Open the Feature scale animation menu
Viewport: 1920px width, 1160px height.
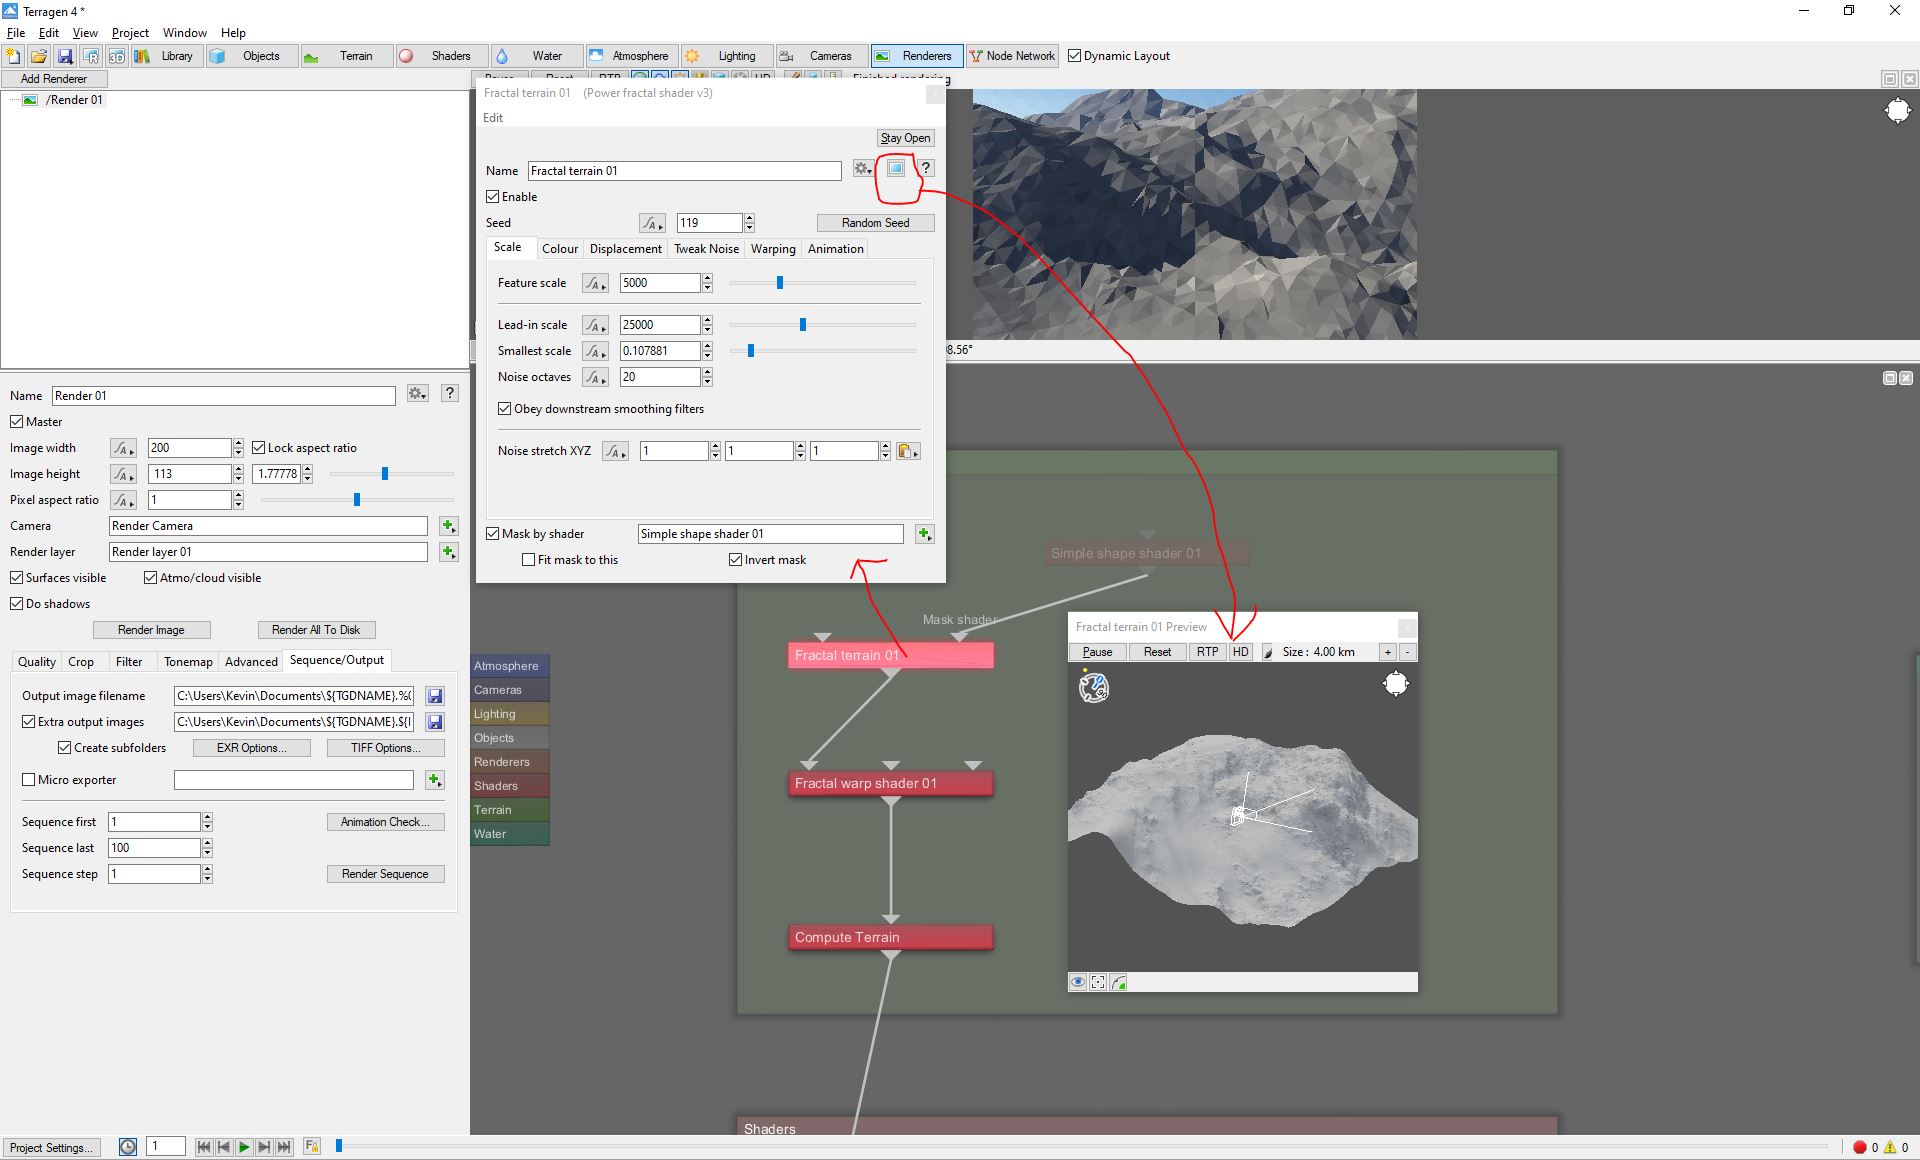(595, 283)
